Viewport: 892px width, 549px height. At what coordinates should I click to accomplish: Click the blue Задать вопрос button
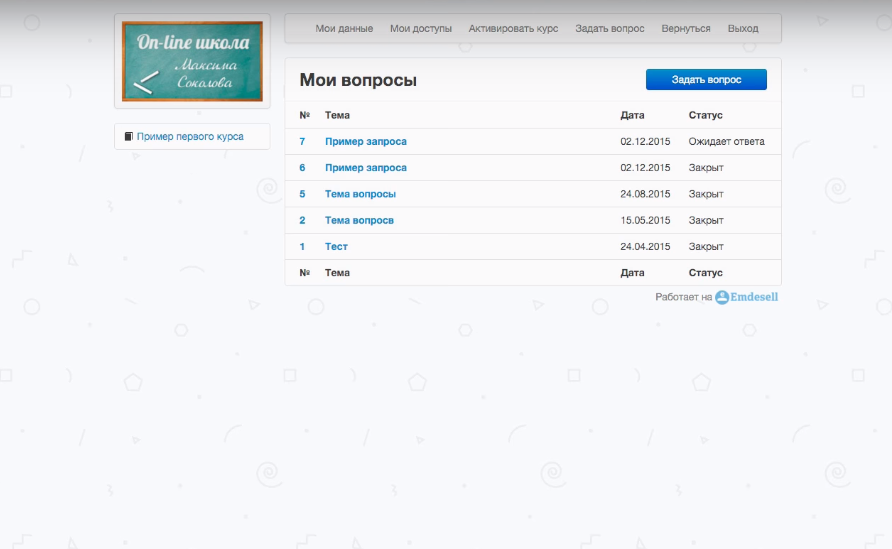point(706,80)
